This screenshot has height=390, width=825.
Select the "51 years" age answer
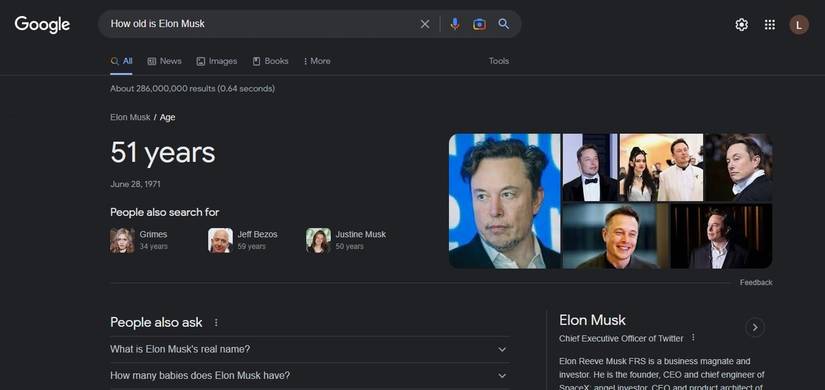tap(163, 153)
